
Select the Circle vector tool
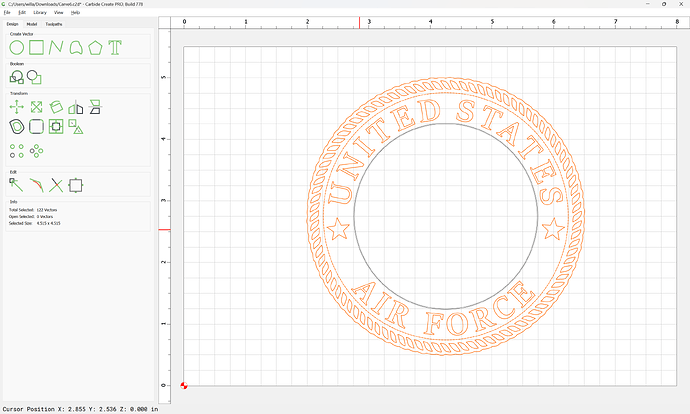[x=17, y=48]
